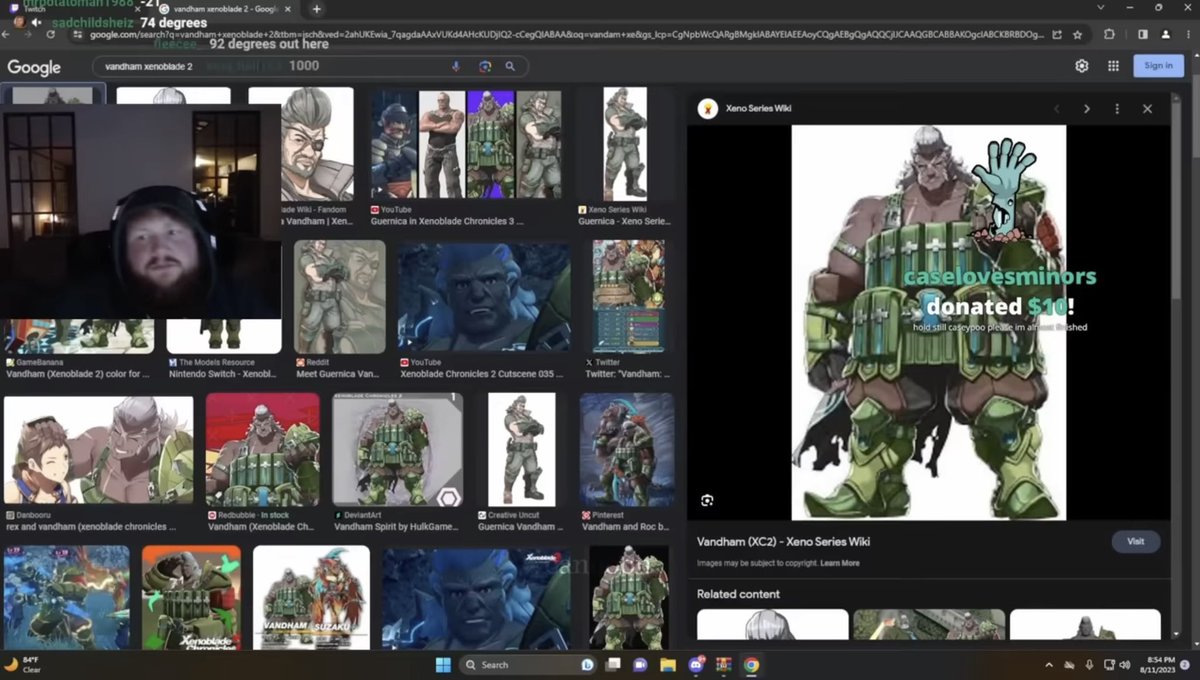Show previous image in preview panel

click(1057, 108)
